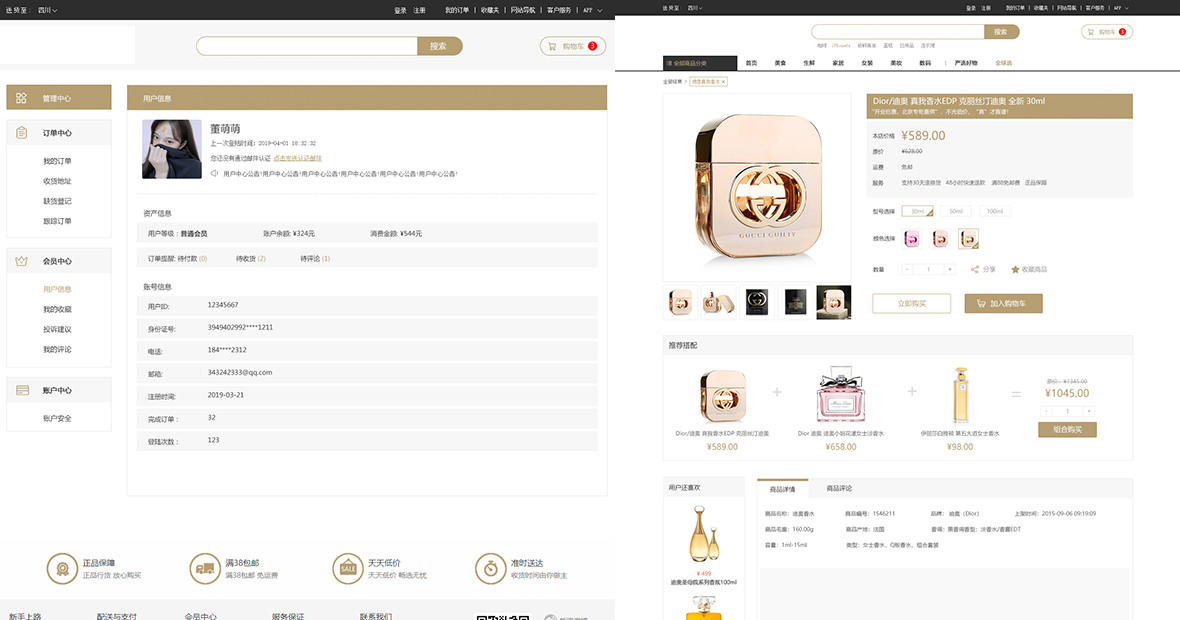
Task: Open the 全球选 navigation item
Action: pyautogui.click(x=1003, y=63)
